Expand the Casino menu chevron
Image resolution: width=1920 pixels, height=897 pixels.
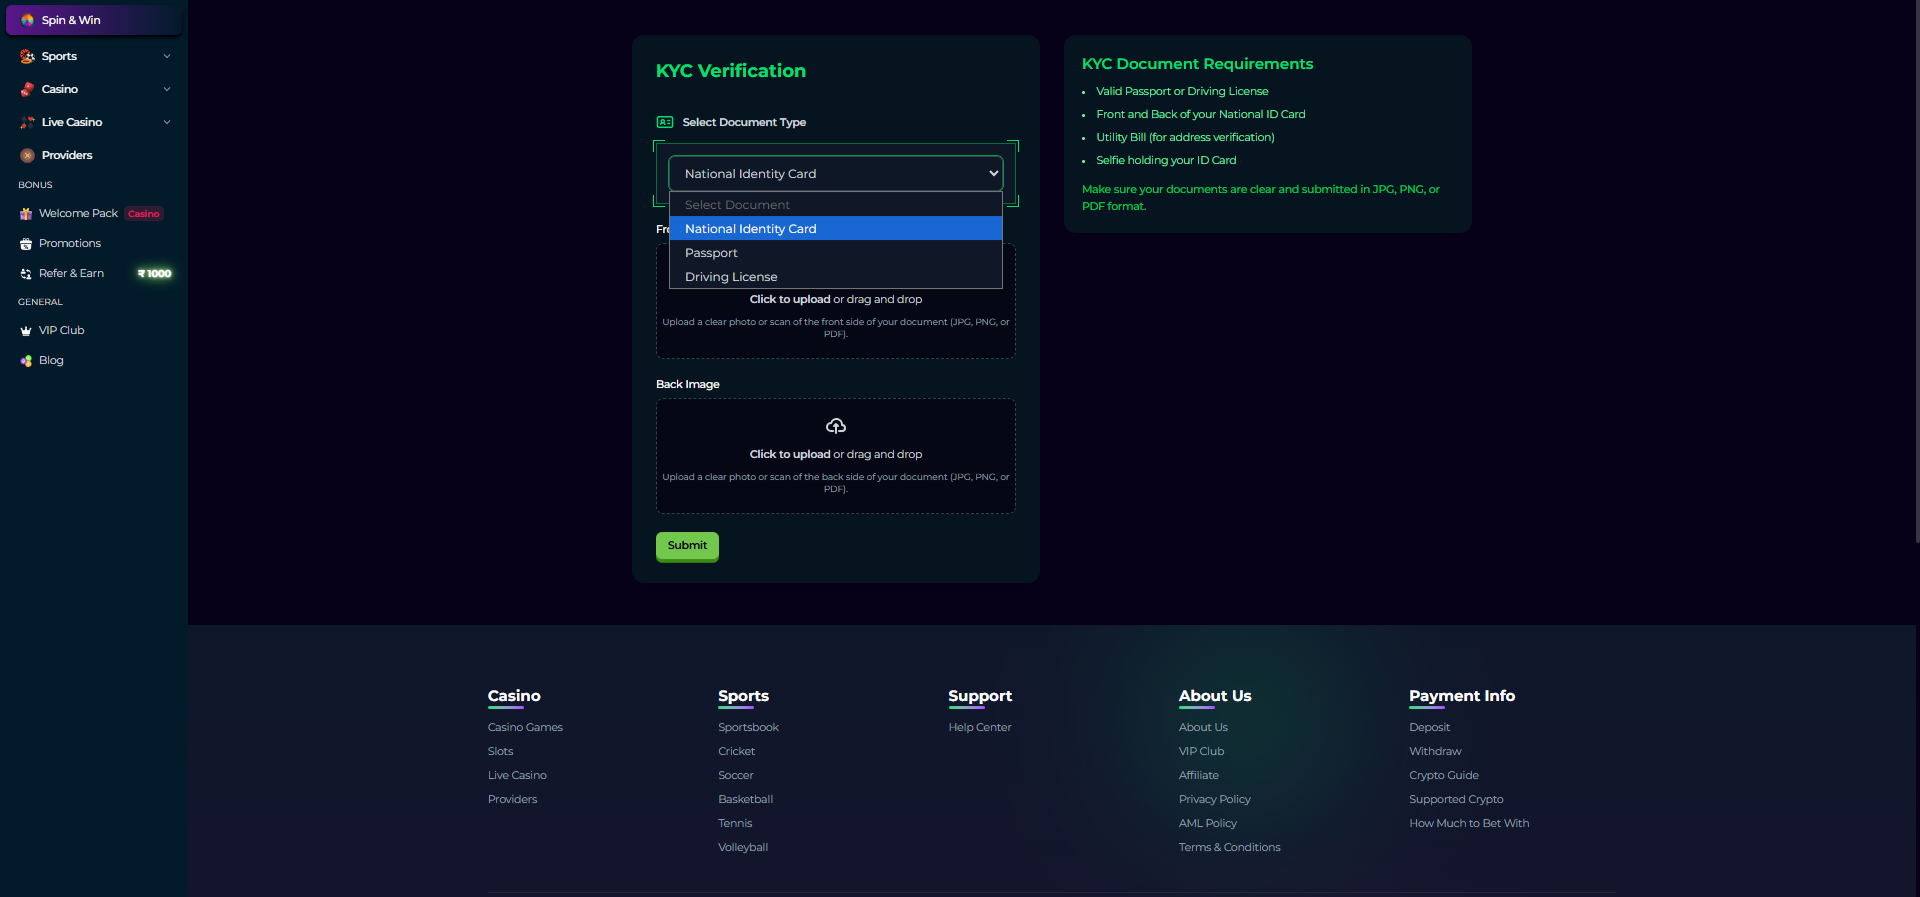point(167,90)
